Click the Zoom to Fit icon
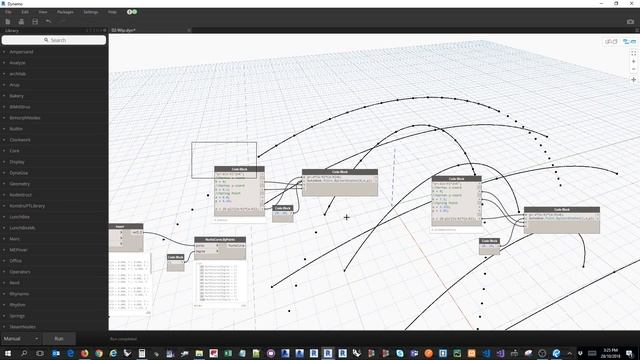Screen dimensions: 640x360 click(633, 53)
